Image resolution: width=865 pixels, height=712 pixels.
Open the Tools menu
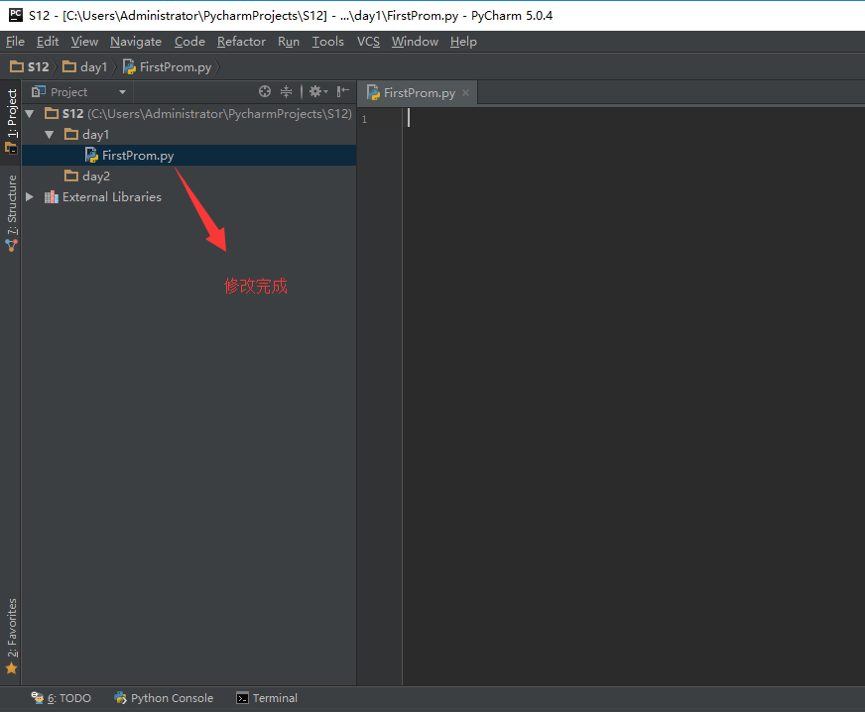[328, 41]
